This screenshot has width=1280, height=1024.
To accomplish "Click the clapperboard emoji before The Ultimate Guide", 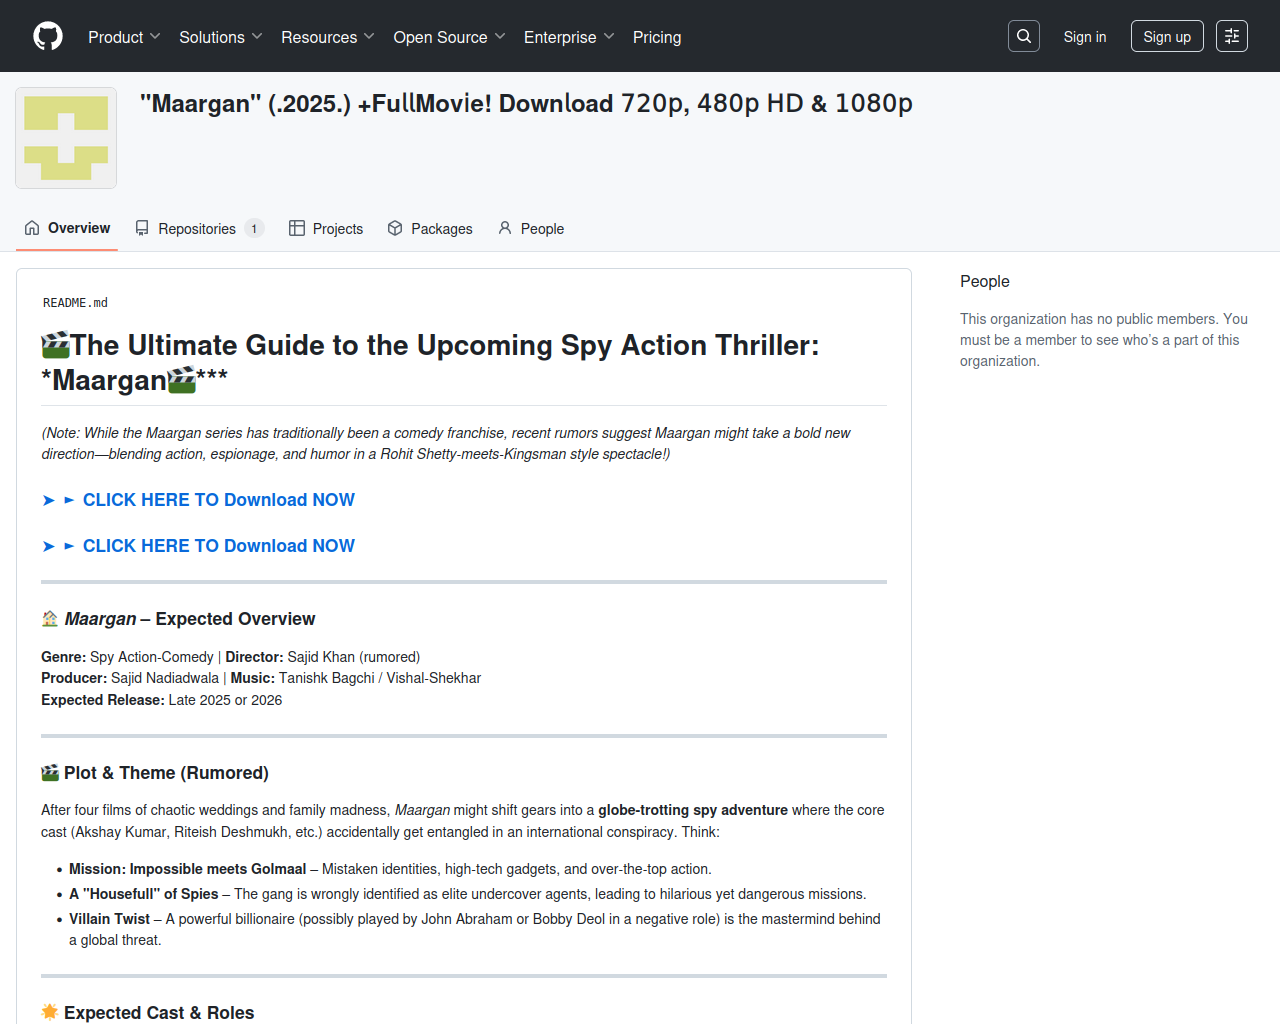I will click(56, 345).
